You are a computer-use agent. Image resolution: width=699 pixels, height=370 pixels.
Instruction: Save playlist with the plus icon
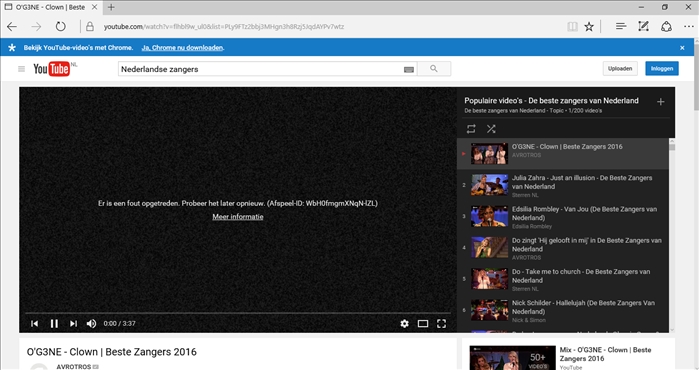(x=661, y=102)
